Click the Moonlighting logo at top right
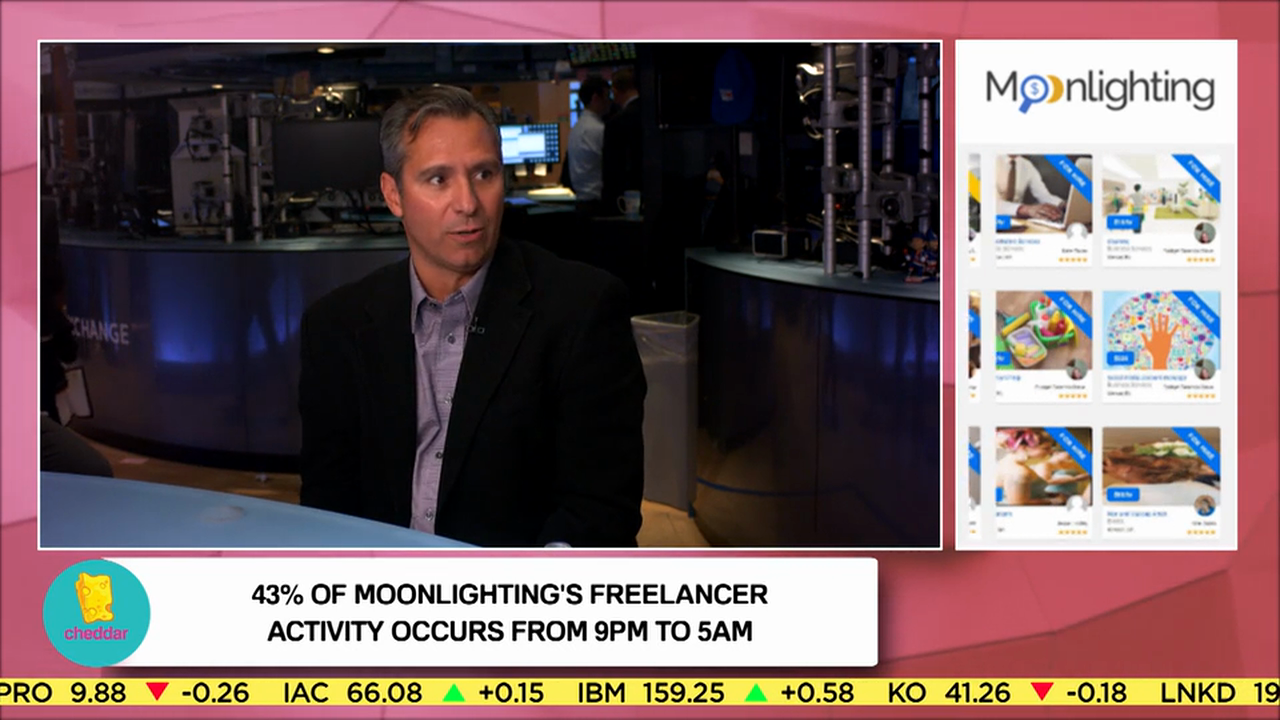This screenshot has height=720, width=1280. pyautogui.click(x=1099, y=90)
